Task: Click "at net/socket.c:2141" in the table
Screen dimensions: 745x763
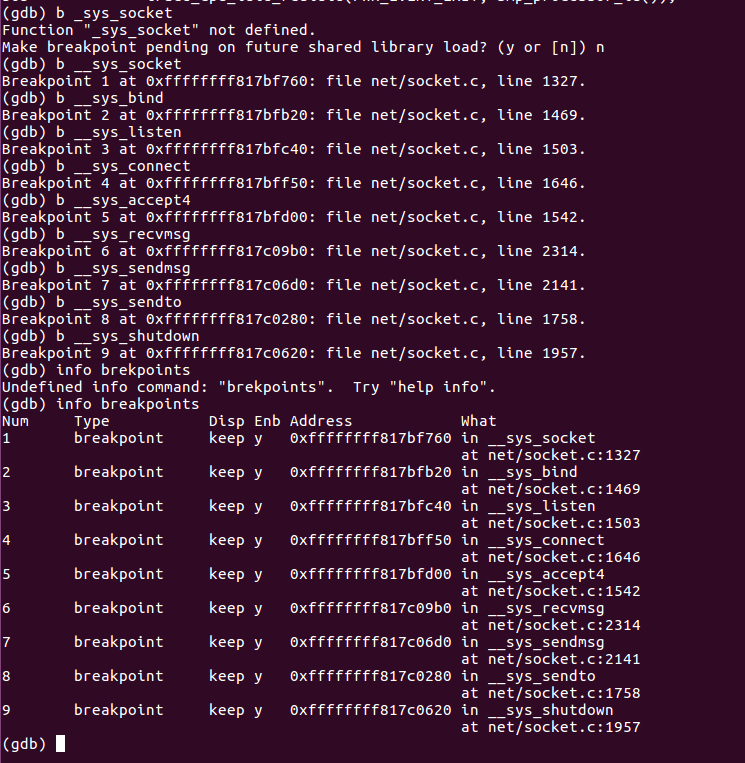Action: (x=550, y=659)
